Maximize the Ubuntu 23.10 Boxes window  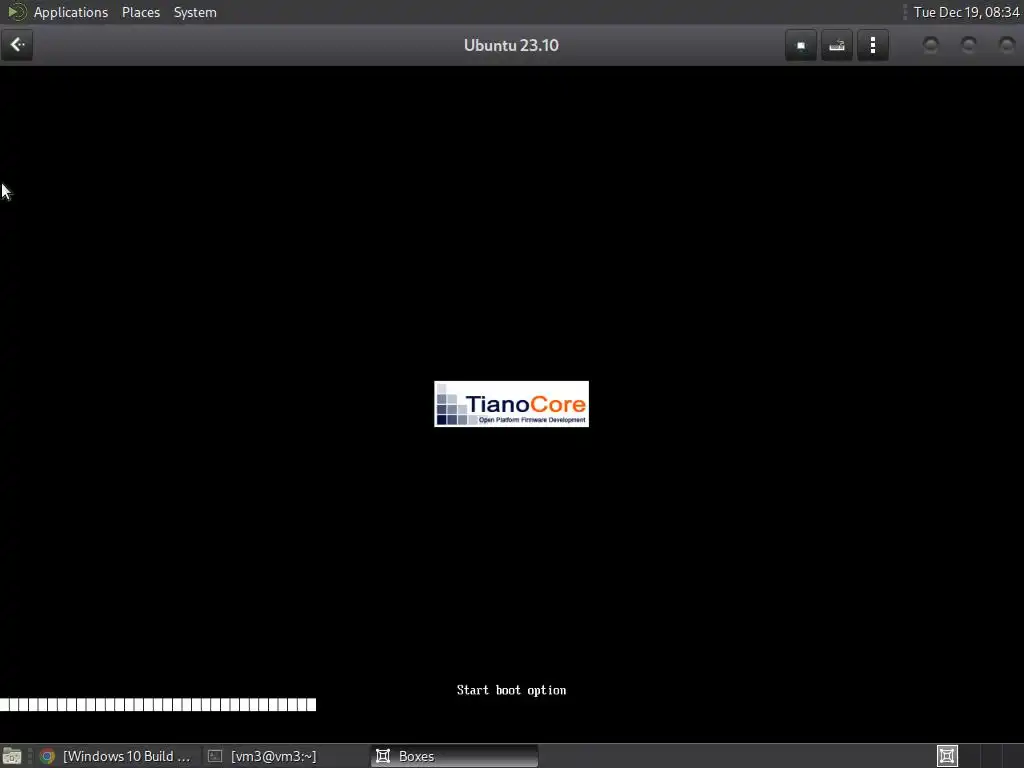tap(968, 45)
